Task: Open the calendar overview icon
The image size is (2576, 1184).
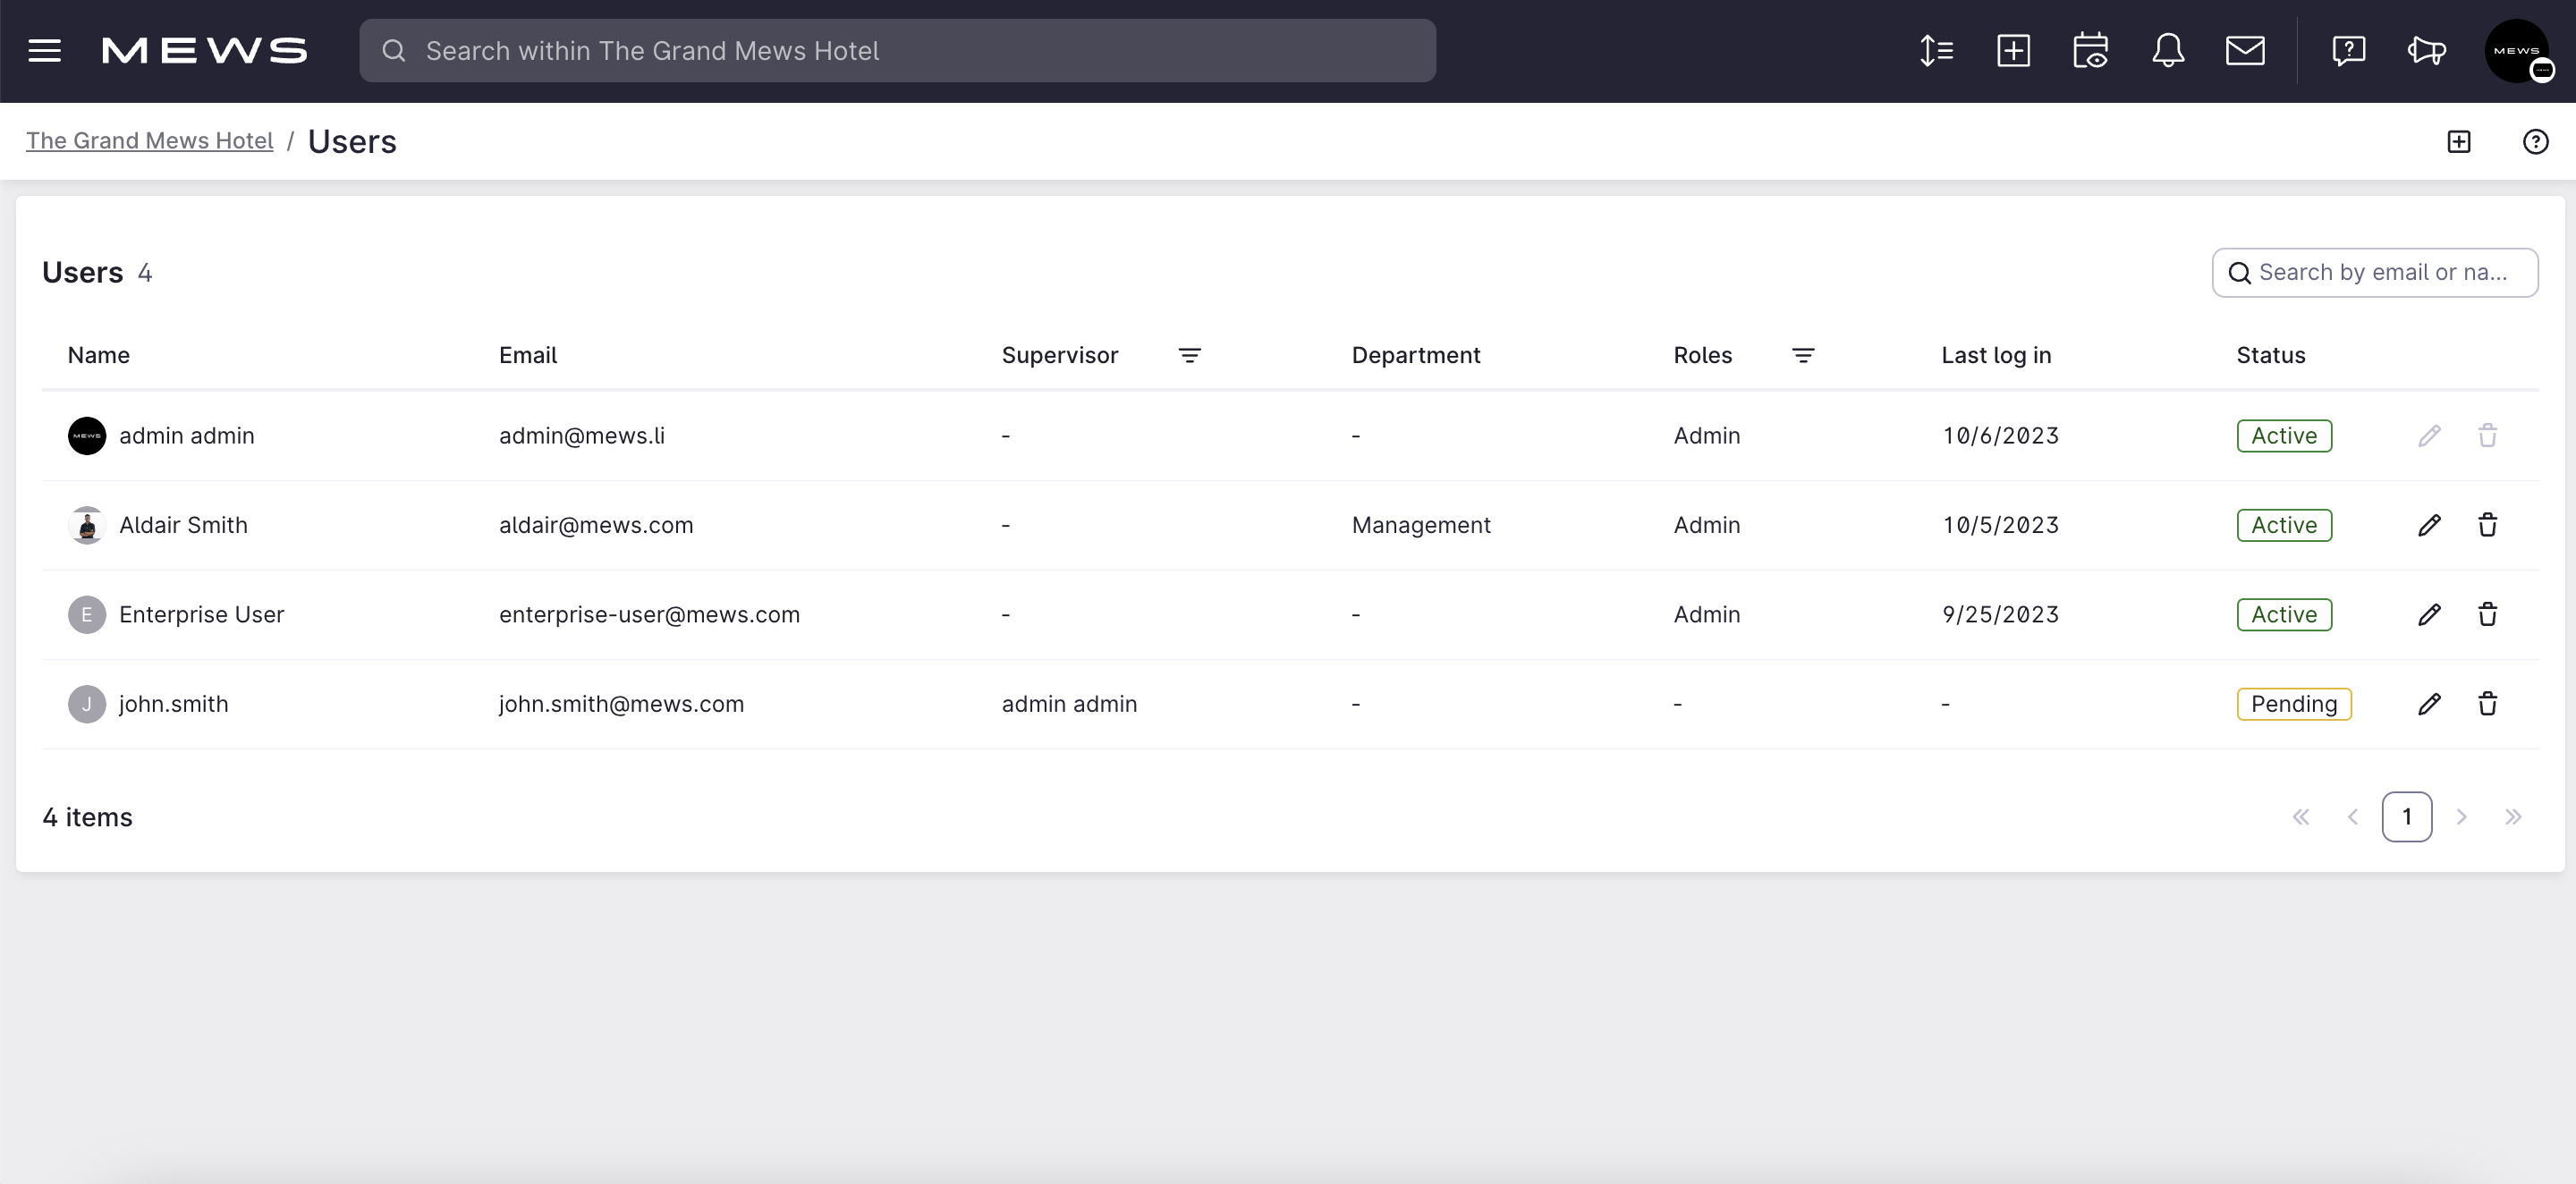Action: [2090, 51]
